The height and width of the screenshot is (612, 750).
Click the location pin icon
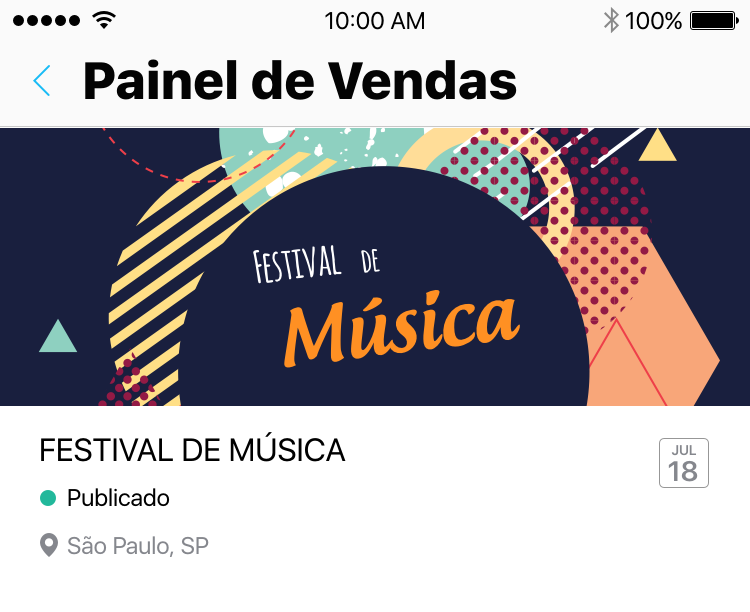click(48, 546)
